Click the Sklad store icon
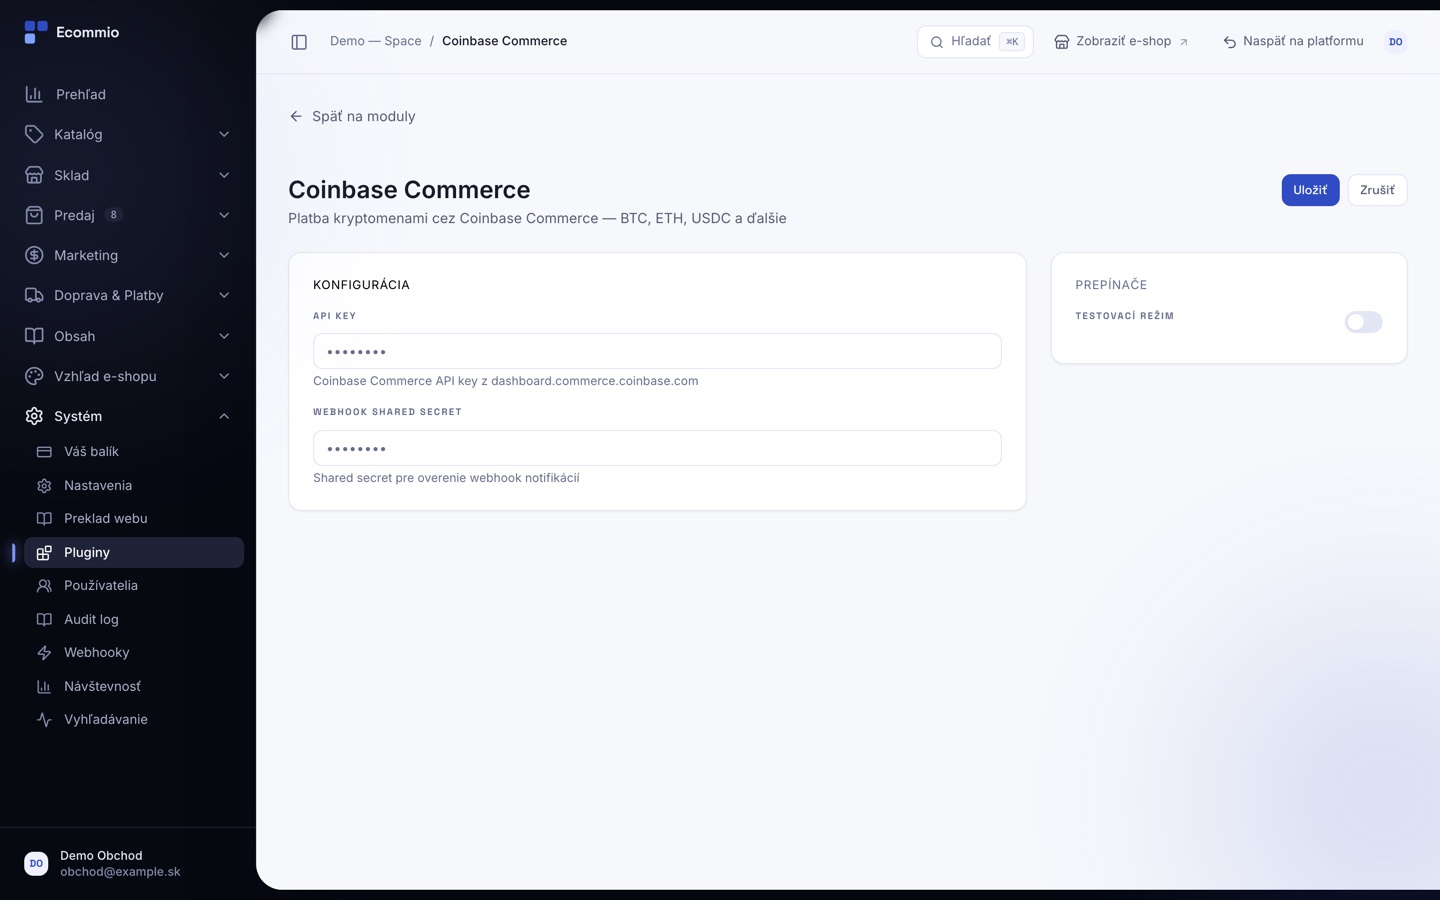The width and height of the screenshot is (1440, 900). (34, 175)
